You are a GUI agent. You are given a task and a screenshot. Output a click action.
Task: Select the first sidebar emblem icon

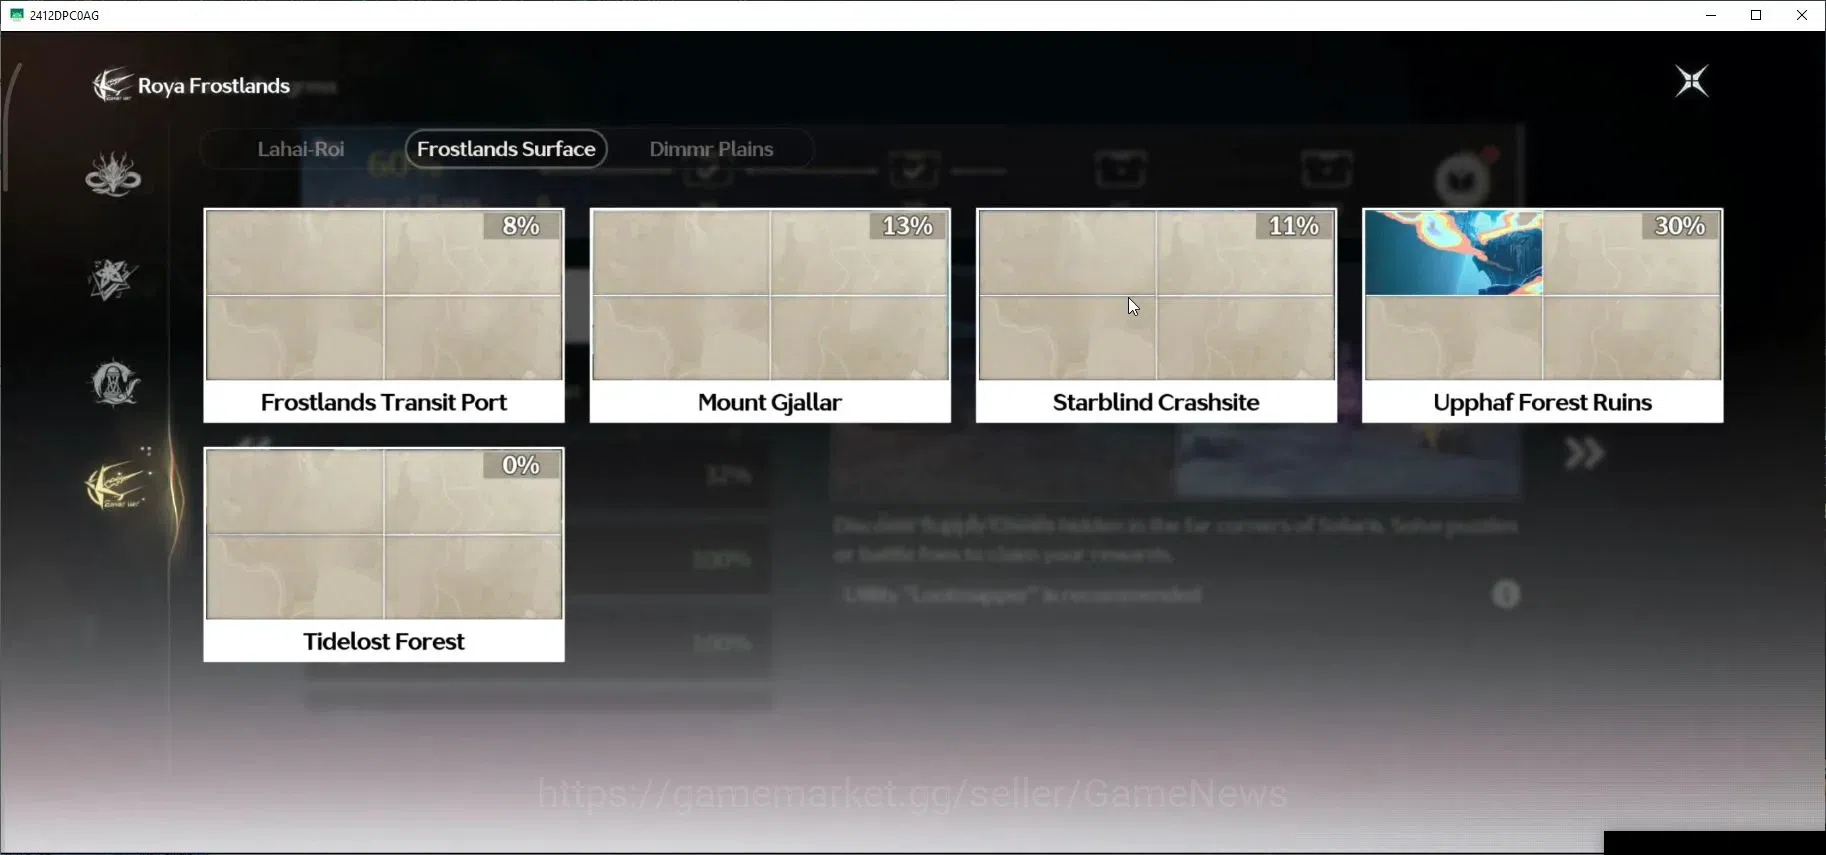pos(113,174)
